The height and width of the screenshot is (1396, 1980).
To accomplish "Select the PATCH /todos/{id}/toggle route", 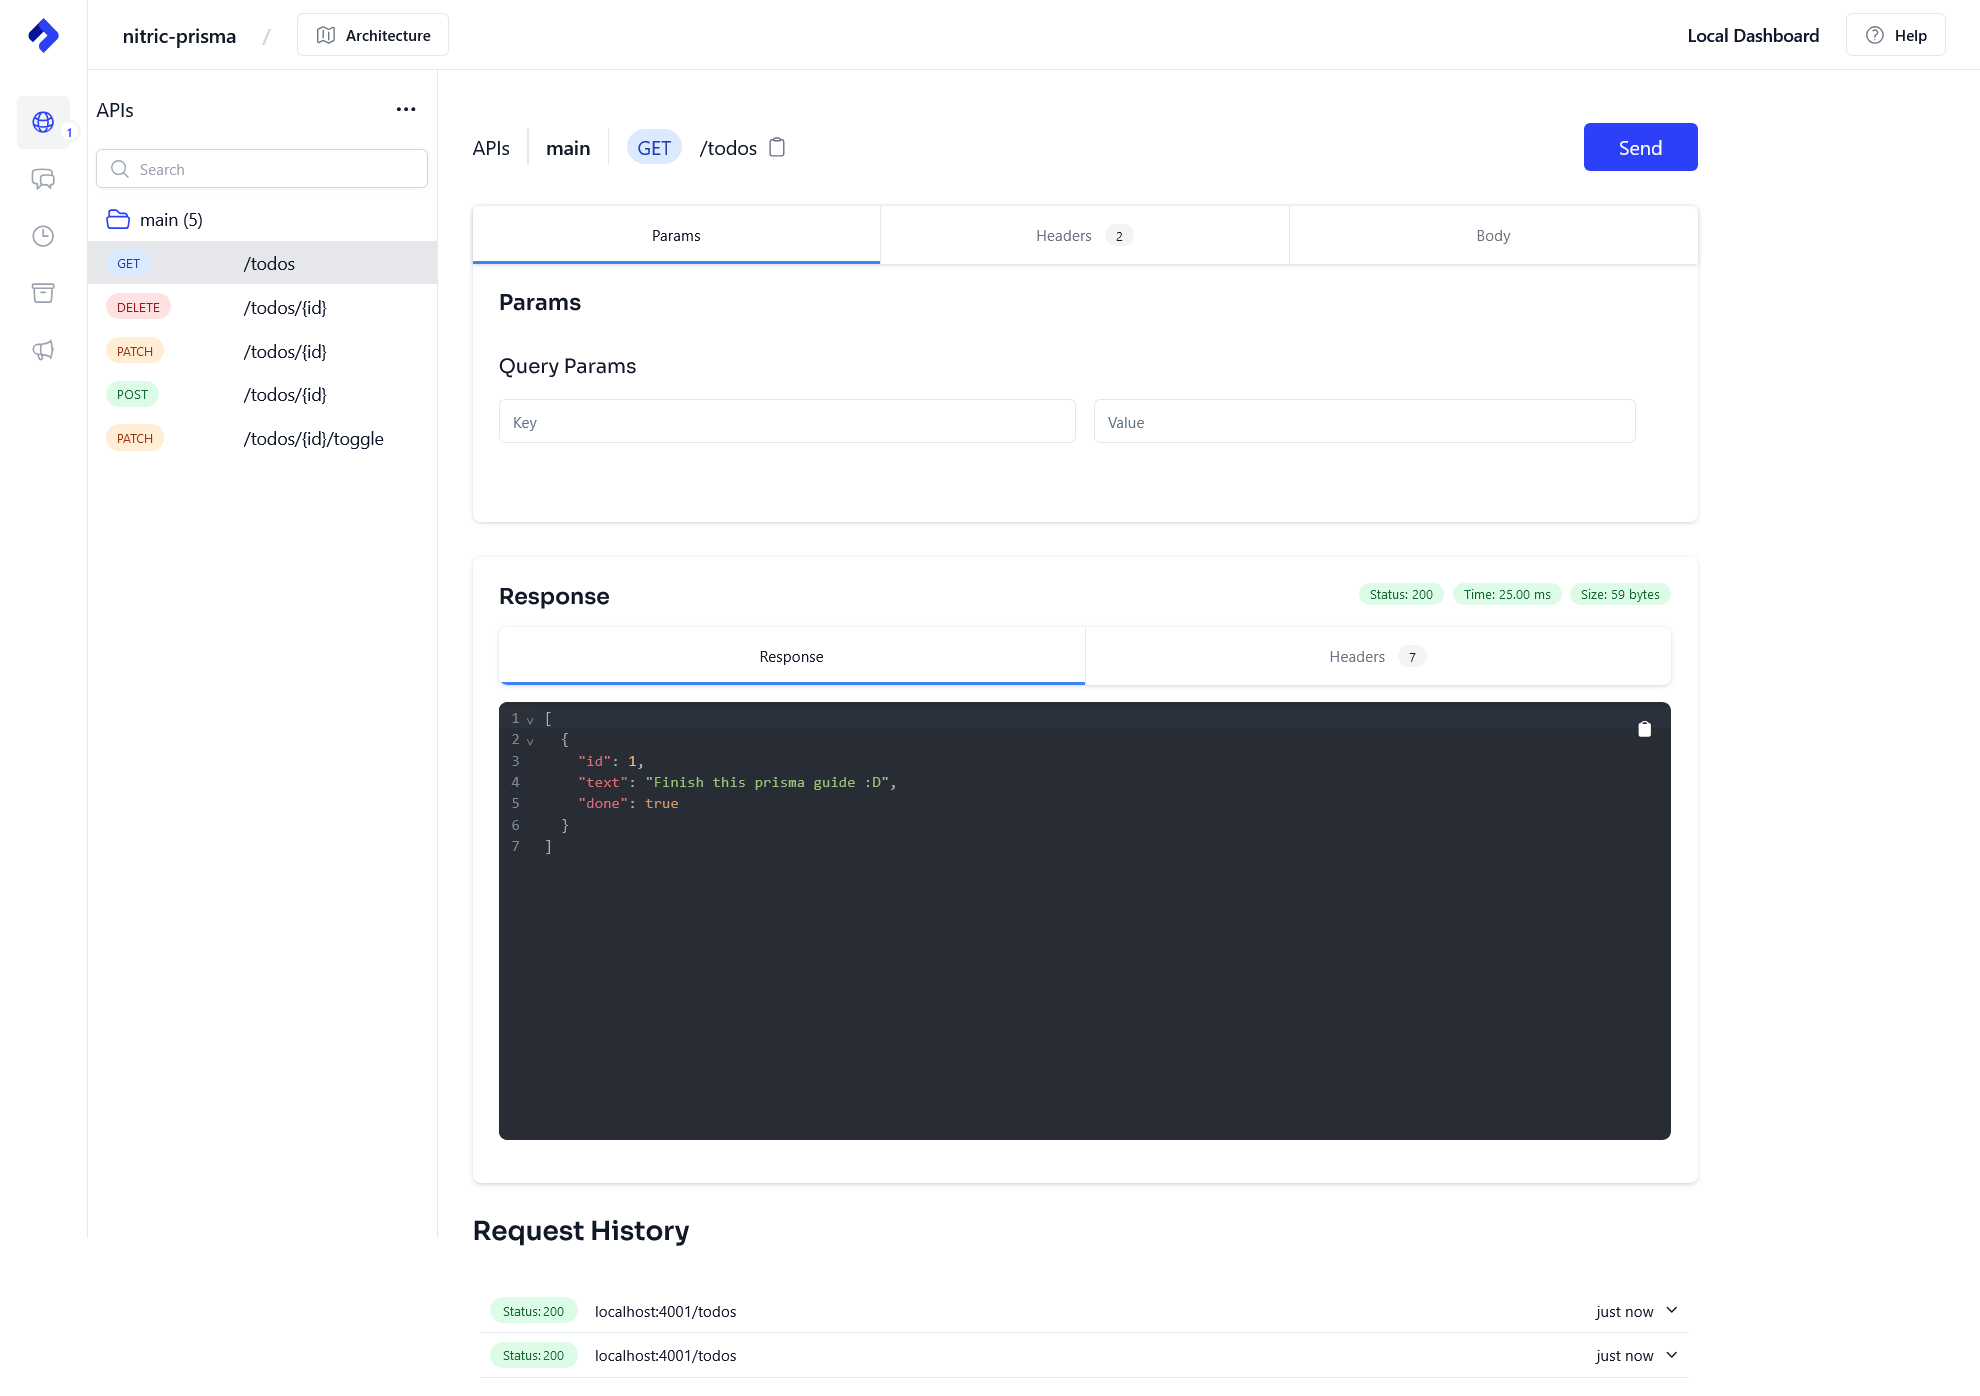I will (262, 438).
